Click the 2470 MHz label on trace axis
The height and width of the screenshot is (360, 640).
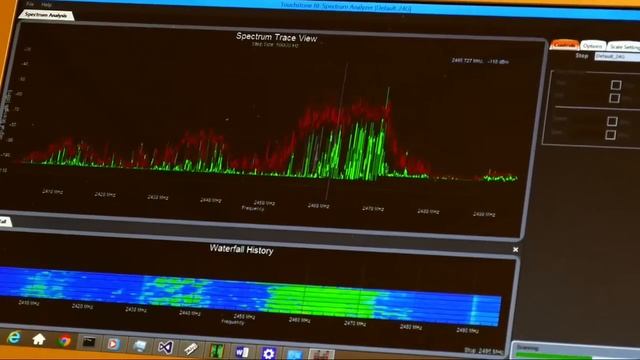pyautogui.click(x=373, y=209)
